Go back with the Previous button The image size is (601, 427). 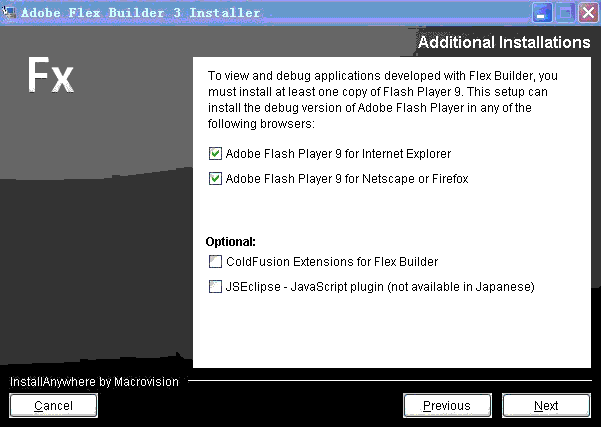447,406
